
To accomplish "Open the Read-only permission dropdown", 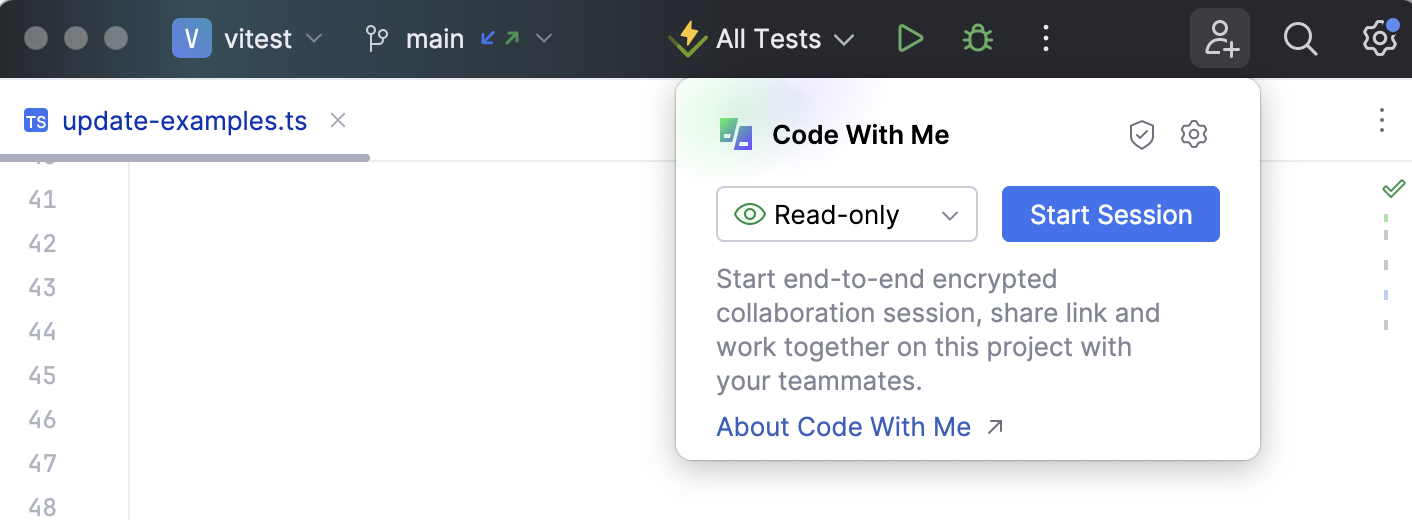I will [x=847, y=214].
